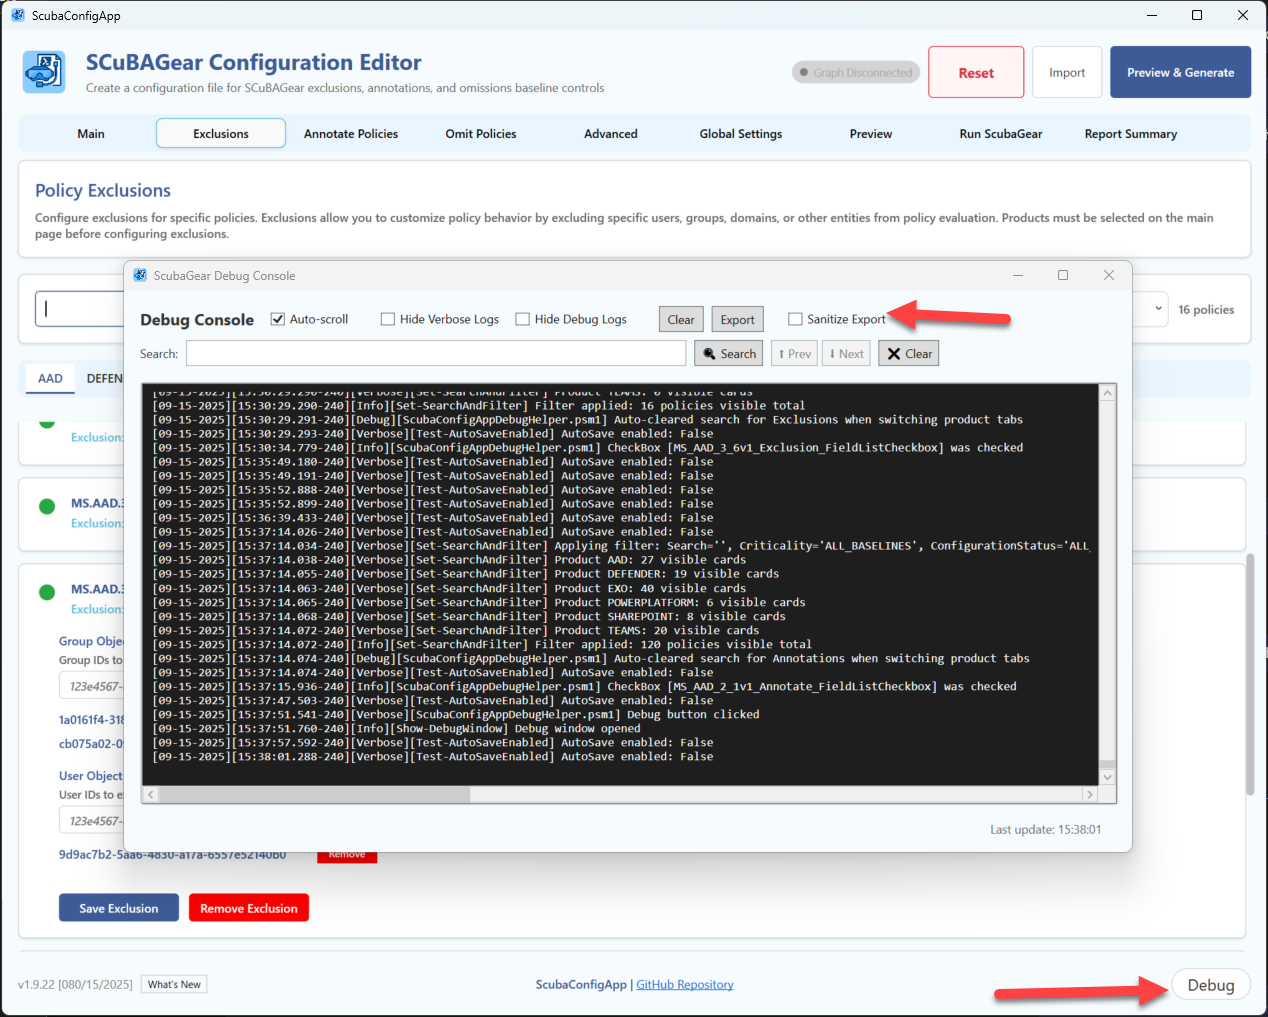Jump to previous search match with Prev
This screenshot has height=1017, width=1268.
(x=794, y=354)
